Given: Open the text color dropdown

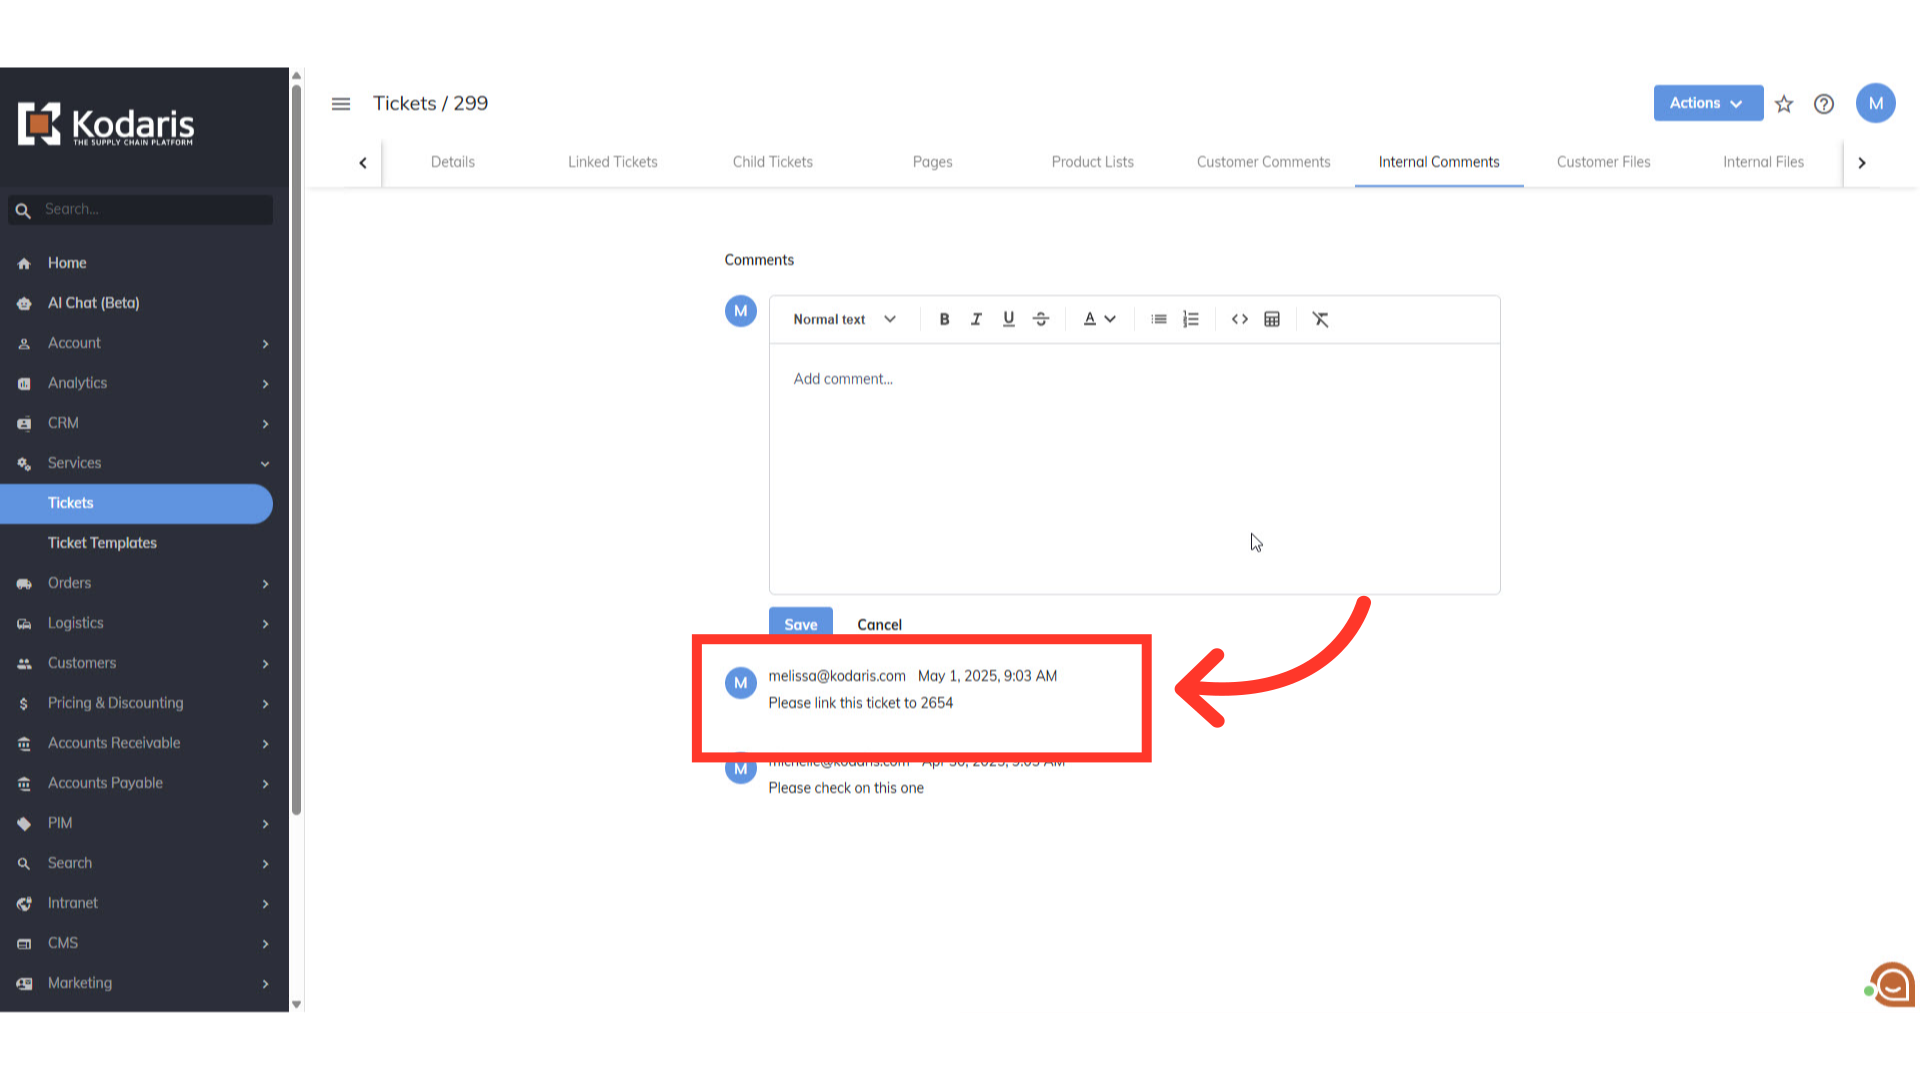Looking at the screenshot, I should tap(1099, 319).
